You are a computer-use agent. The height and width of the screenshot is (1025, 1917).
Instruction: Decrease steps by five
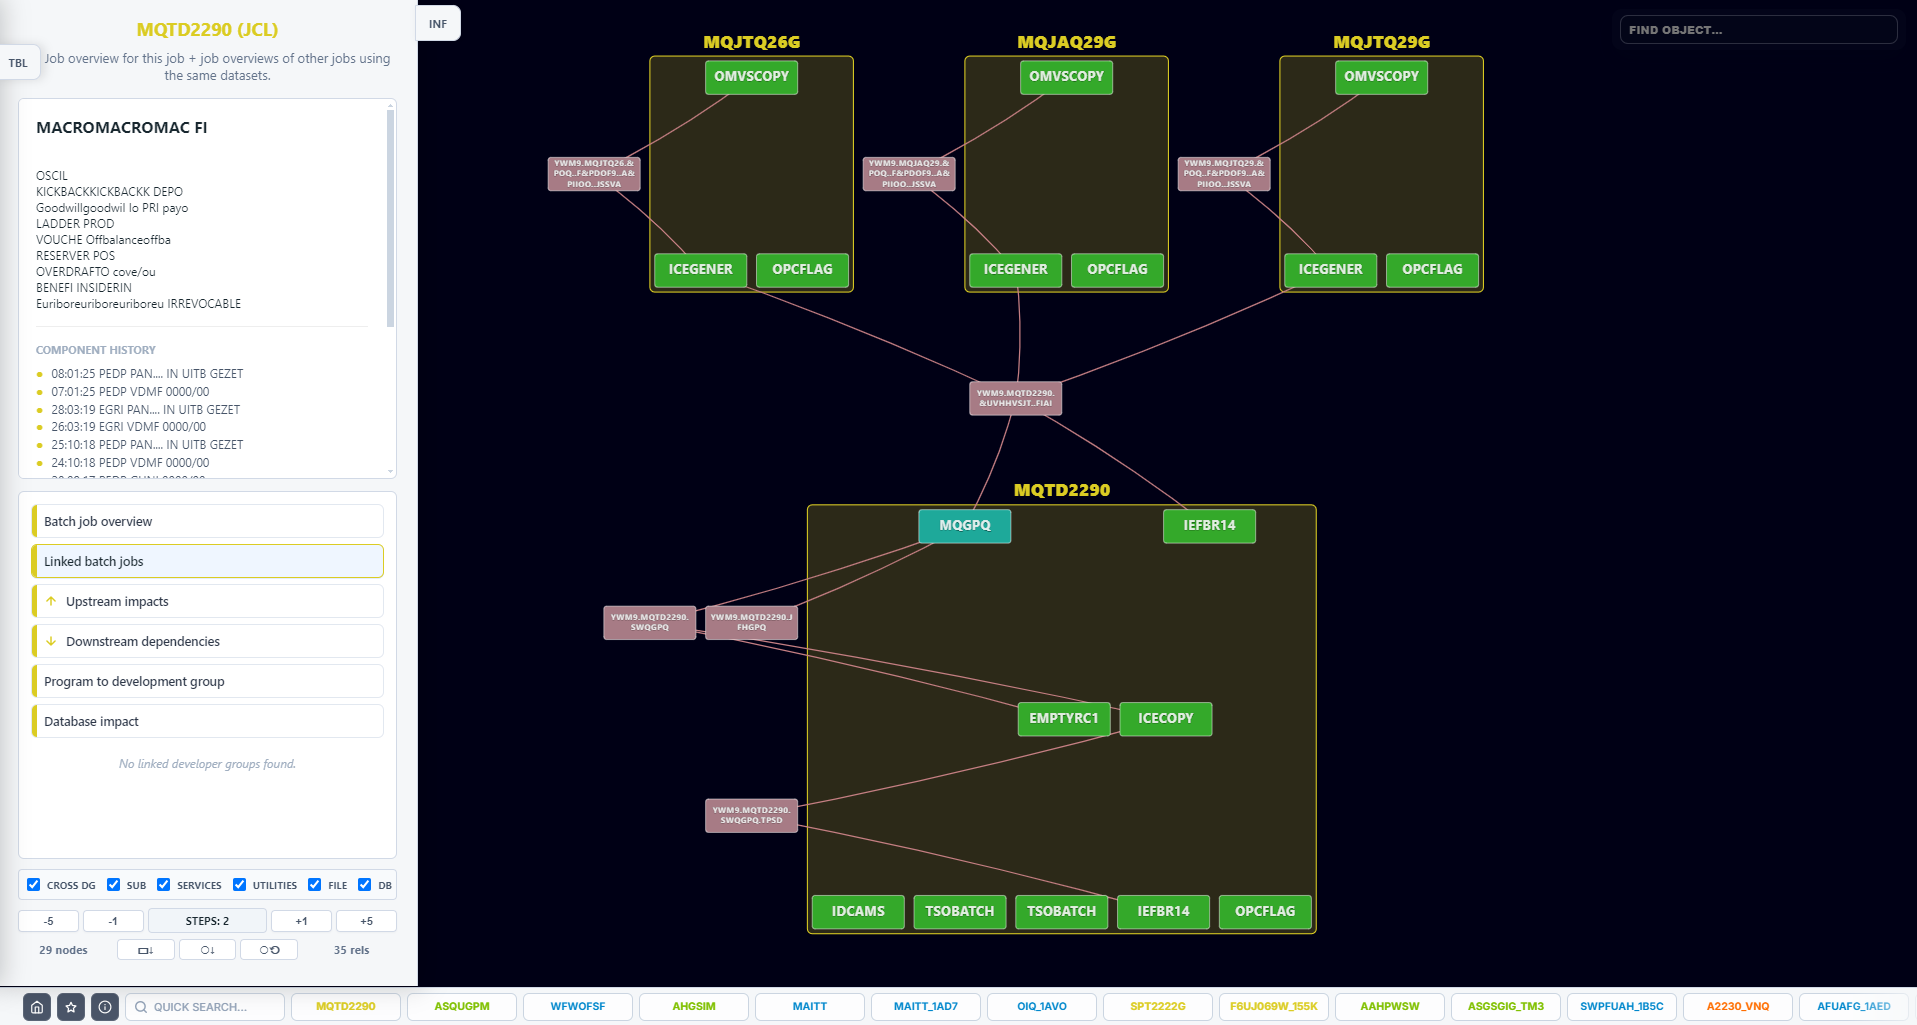click(x=49, y=921)
